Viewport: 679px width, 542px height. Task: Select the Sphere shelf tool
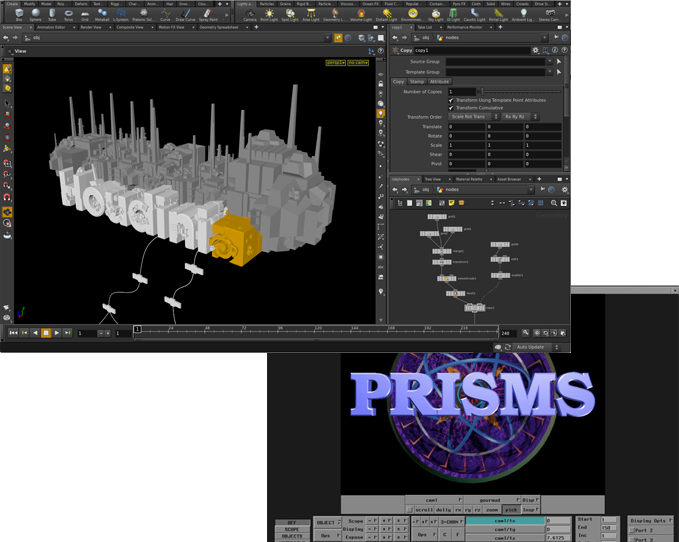tap(36, 15)
